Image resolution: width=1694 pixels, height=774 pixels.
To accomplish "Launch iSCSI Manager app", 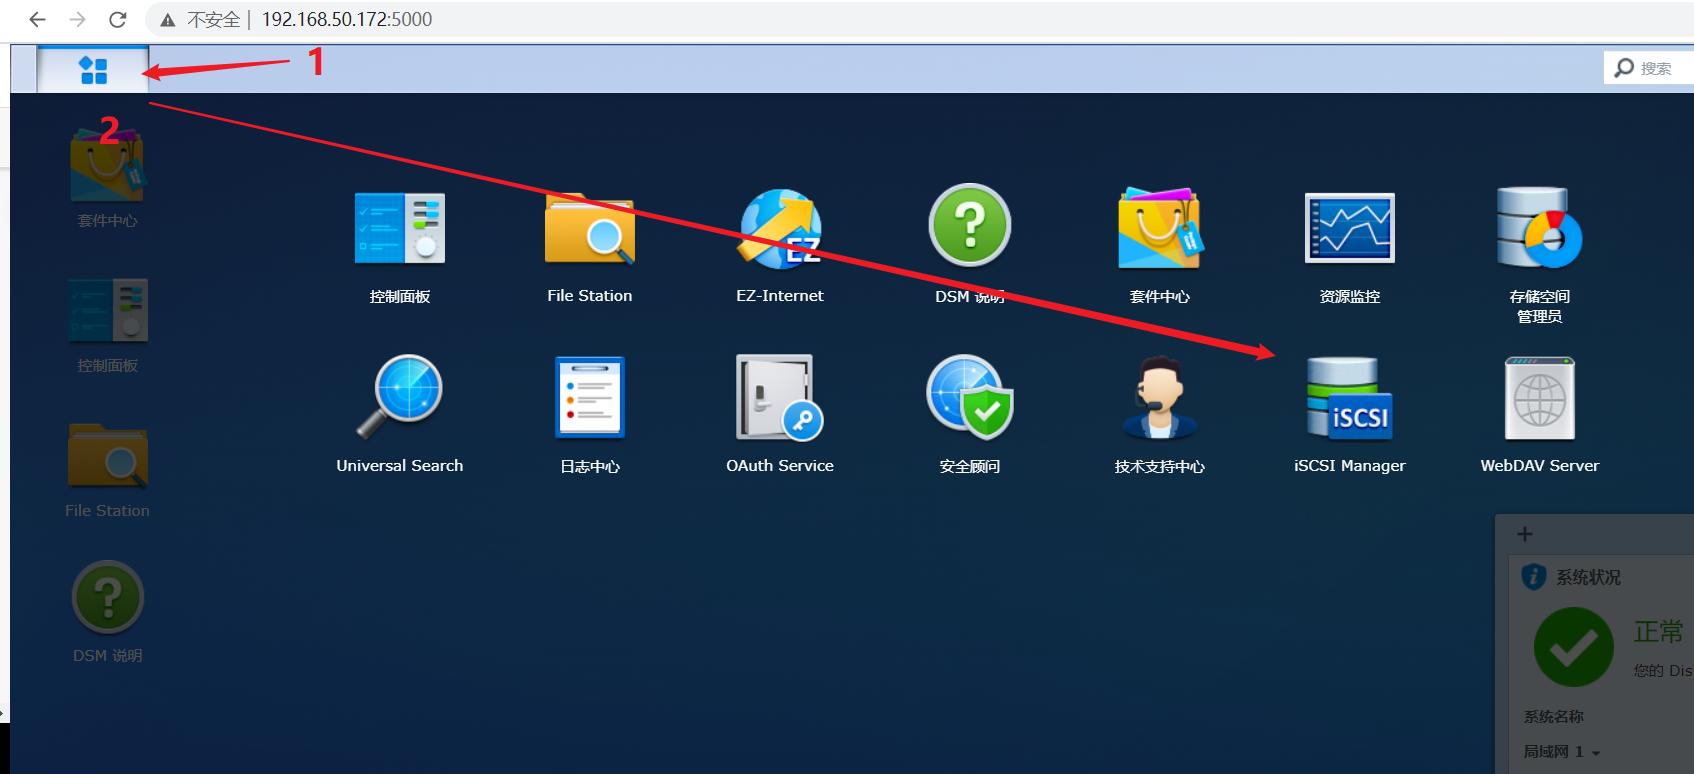I will click(x=1350, y=398).
